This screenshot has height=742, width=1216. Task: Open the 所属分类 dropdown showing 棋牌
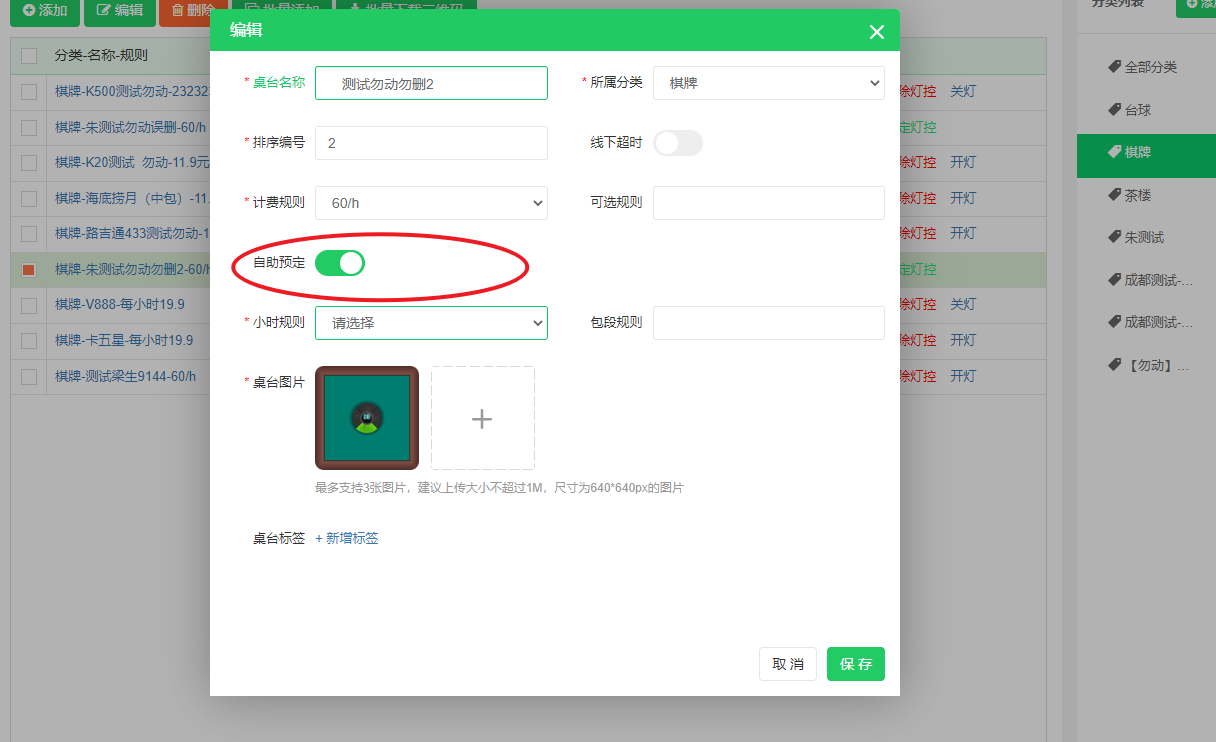[768, 83]
